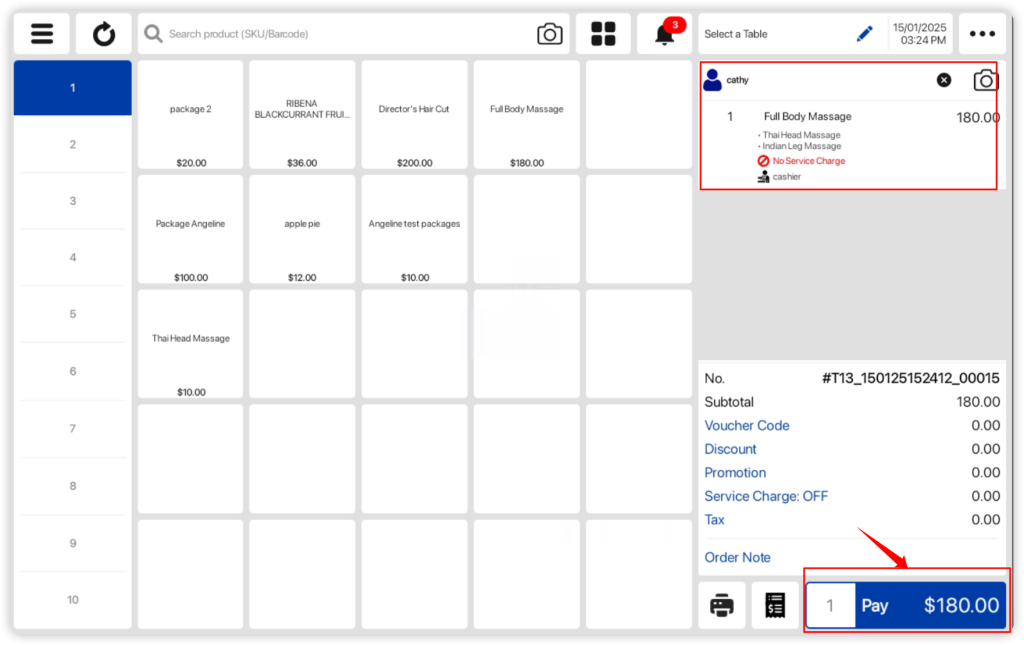
Task: Click camera icon beside customer cathy
Action: pos(985,80)
